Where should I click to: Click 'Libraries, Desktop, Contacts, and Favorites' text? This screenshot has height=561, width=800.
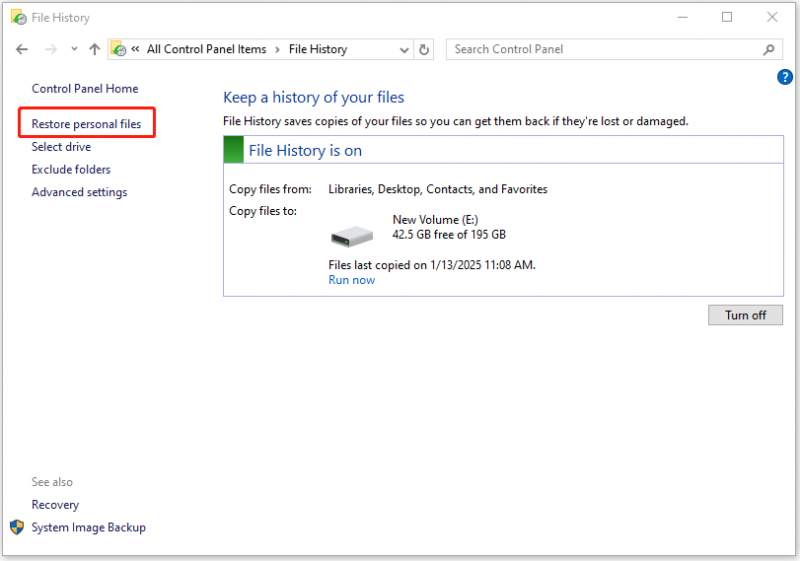pyautogui.click(x=438, y=189)
